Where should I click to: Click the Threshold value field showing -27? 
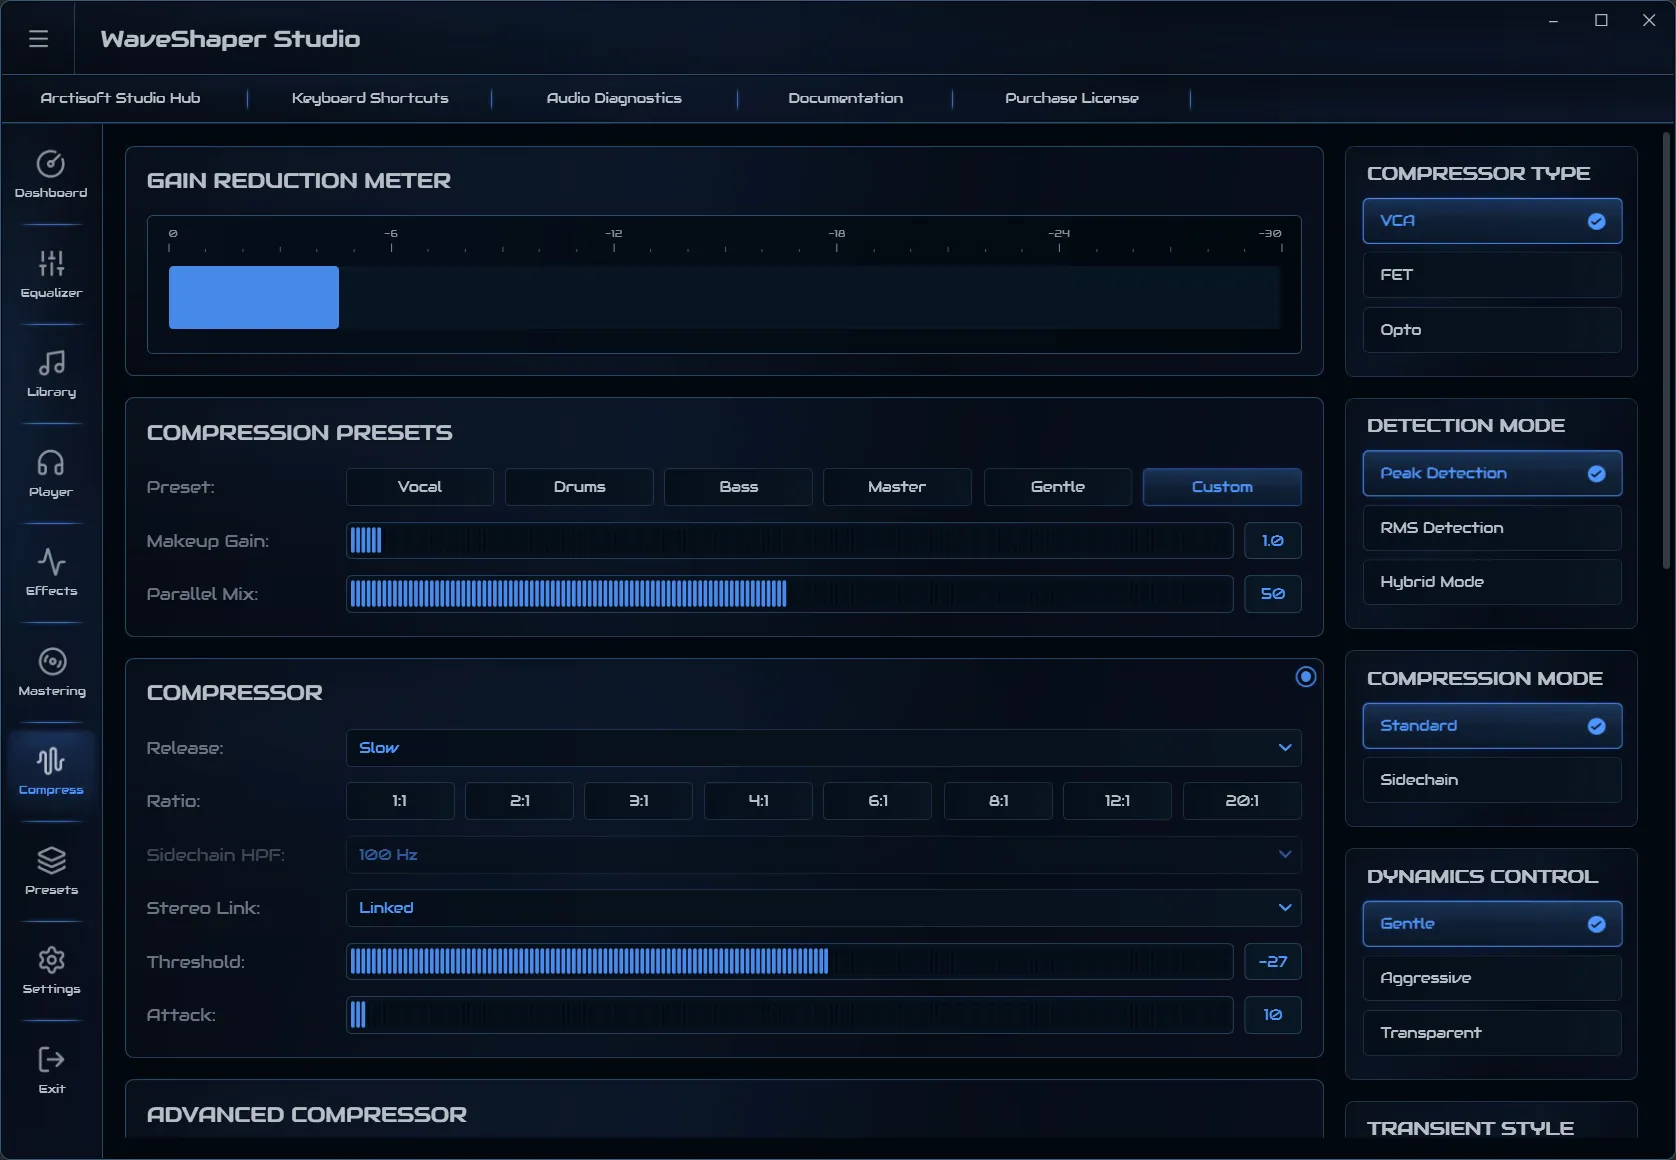(x=1272, y=962)
